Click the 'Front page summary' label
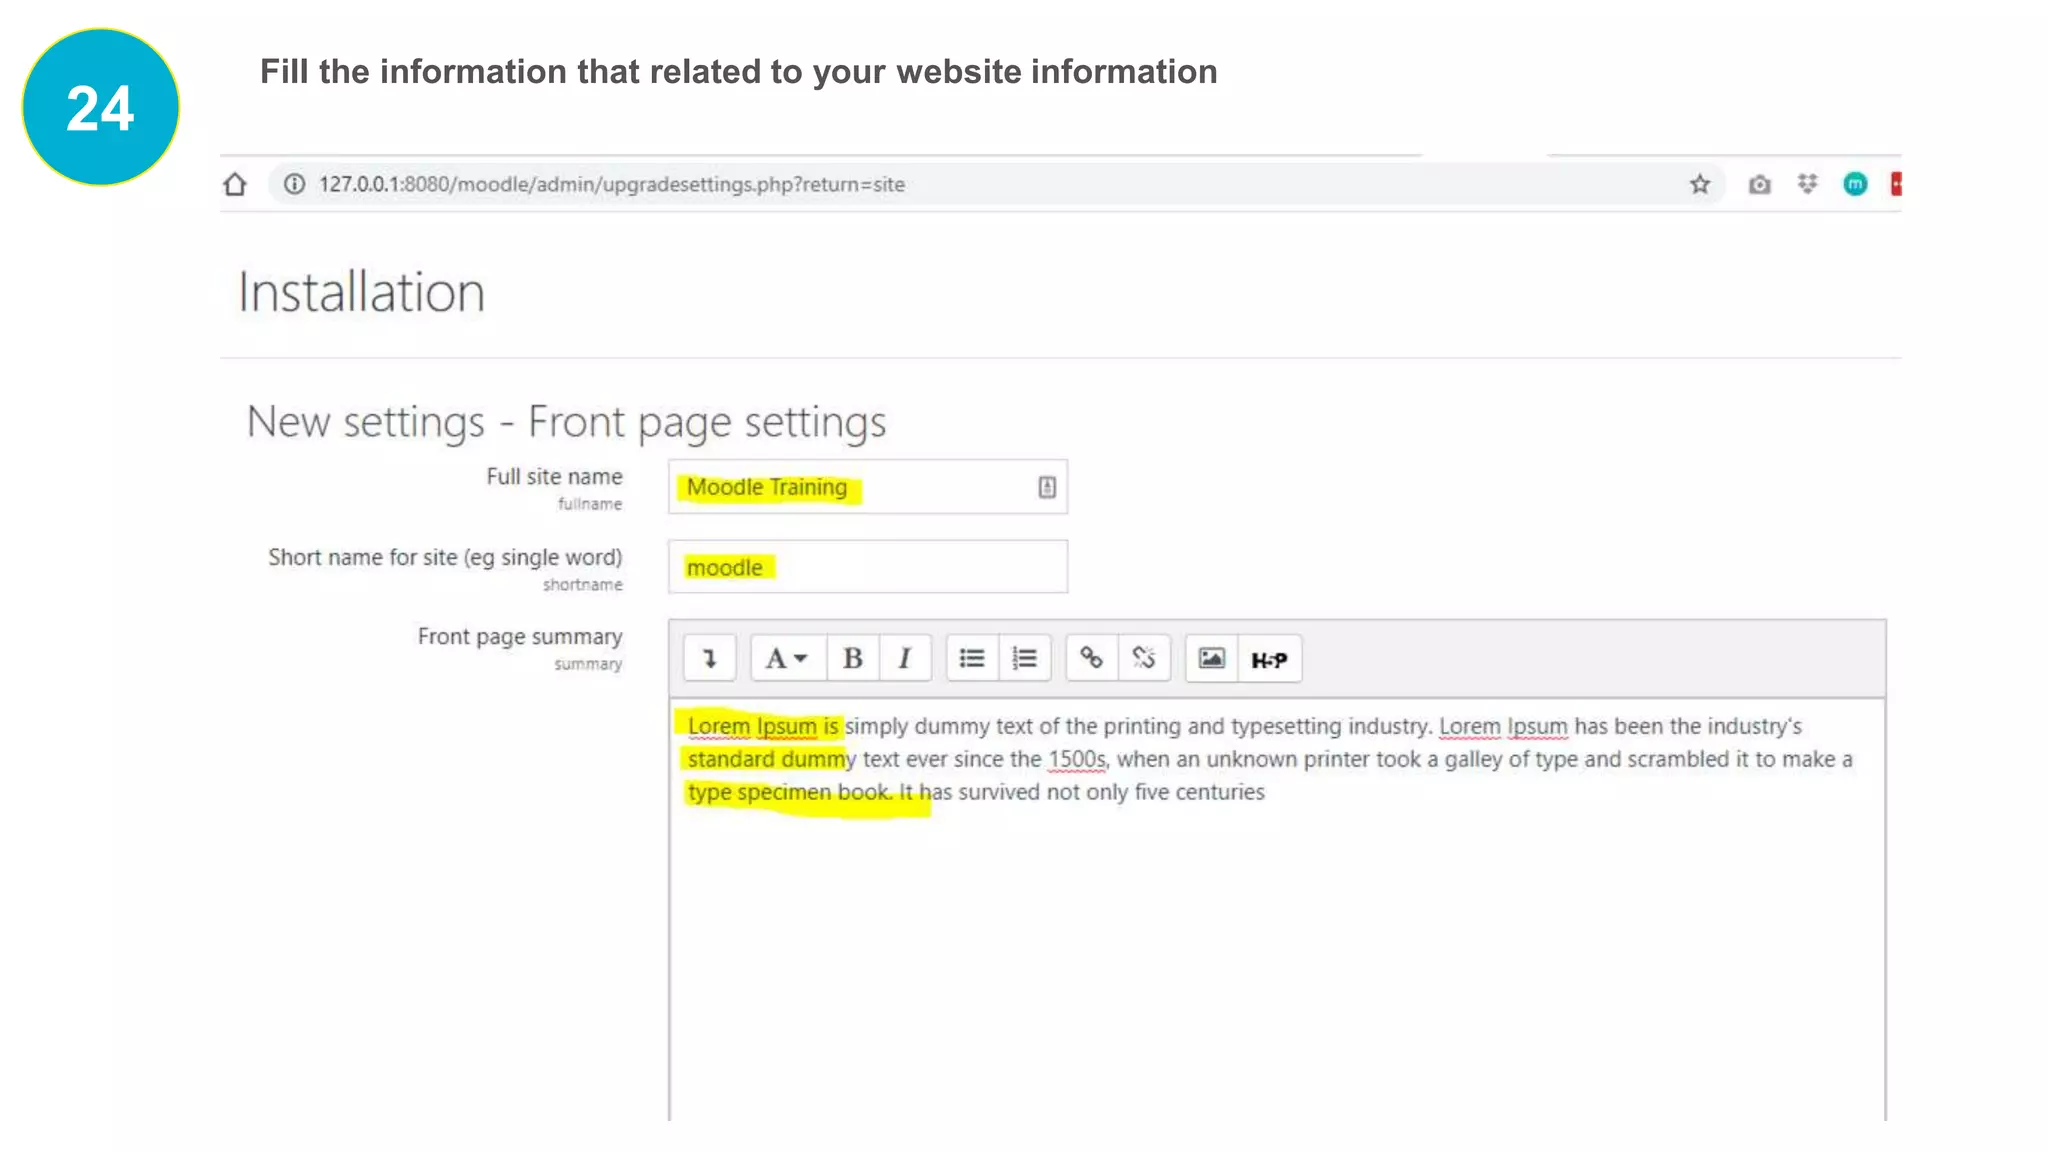The image size is (2048, 1152). pyautogui.click(x=520, y=637)
